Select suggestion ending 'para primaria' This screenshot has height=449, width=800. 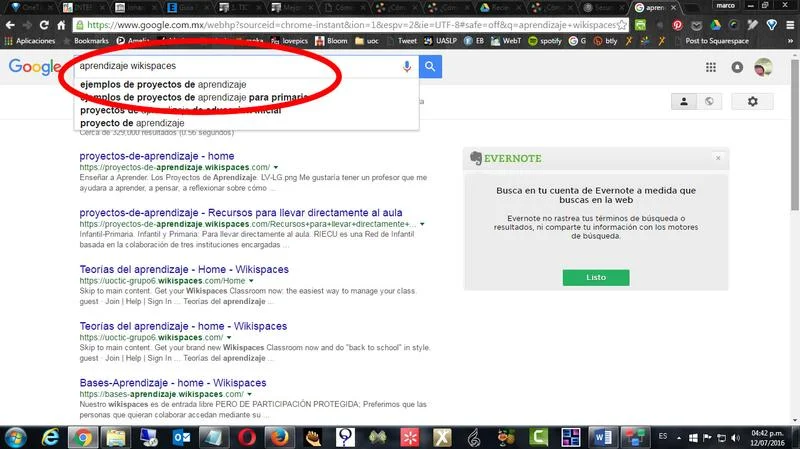pos(194,97)
